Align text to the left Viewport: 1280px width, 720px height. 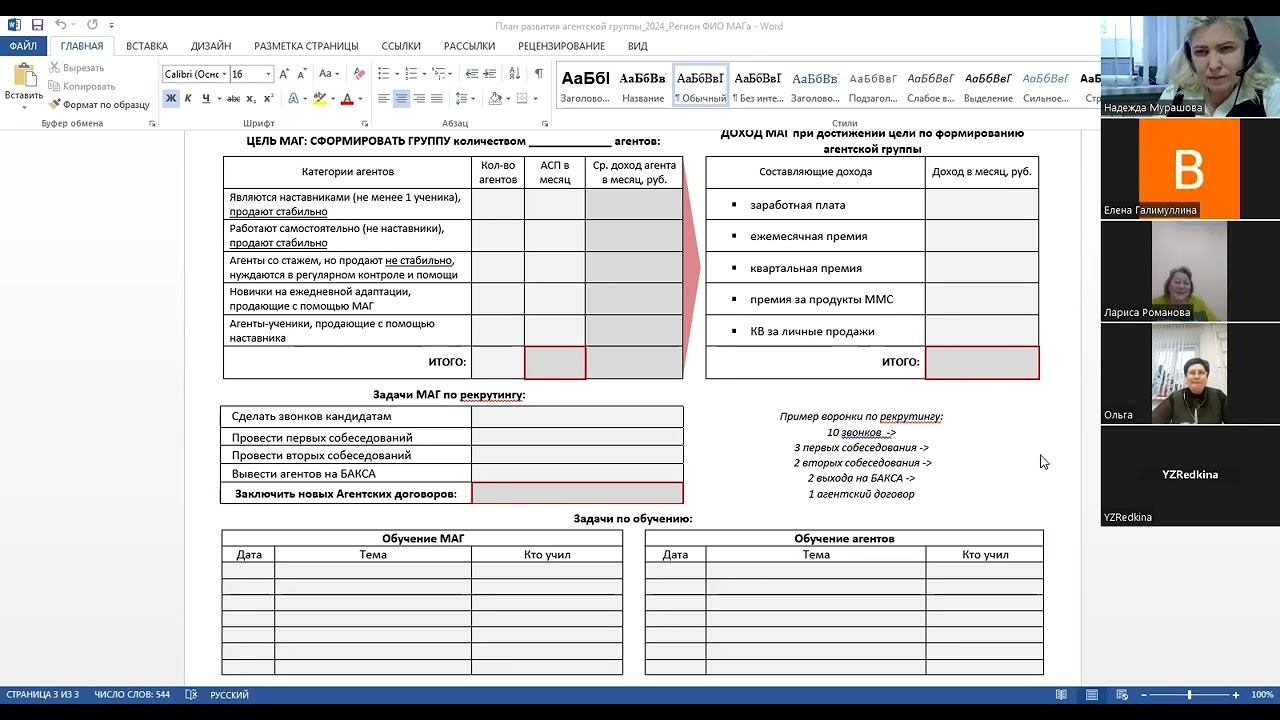click(383, 98)
